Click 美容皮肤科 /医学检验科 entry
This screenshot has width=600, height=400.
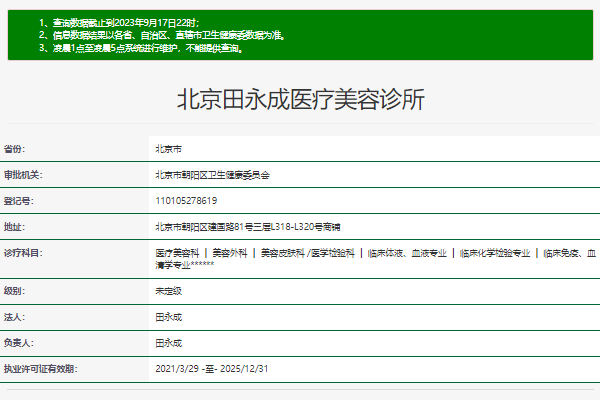click(x=308, y=253)
